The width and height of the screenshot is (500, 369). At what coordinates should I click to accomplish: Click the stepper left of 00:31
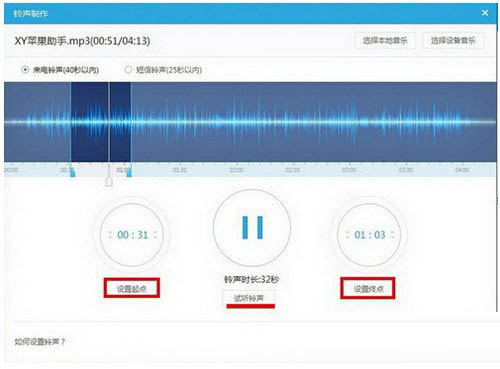[x=110, y=235]
